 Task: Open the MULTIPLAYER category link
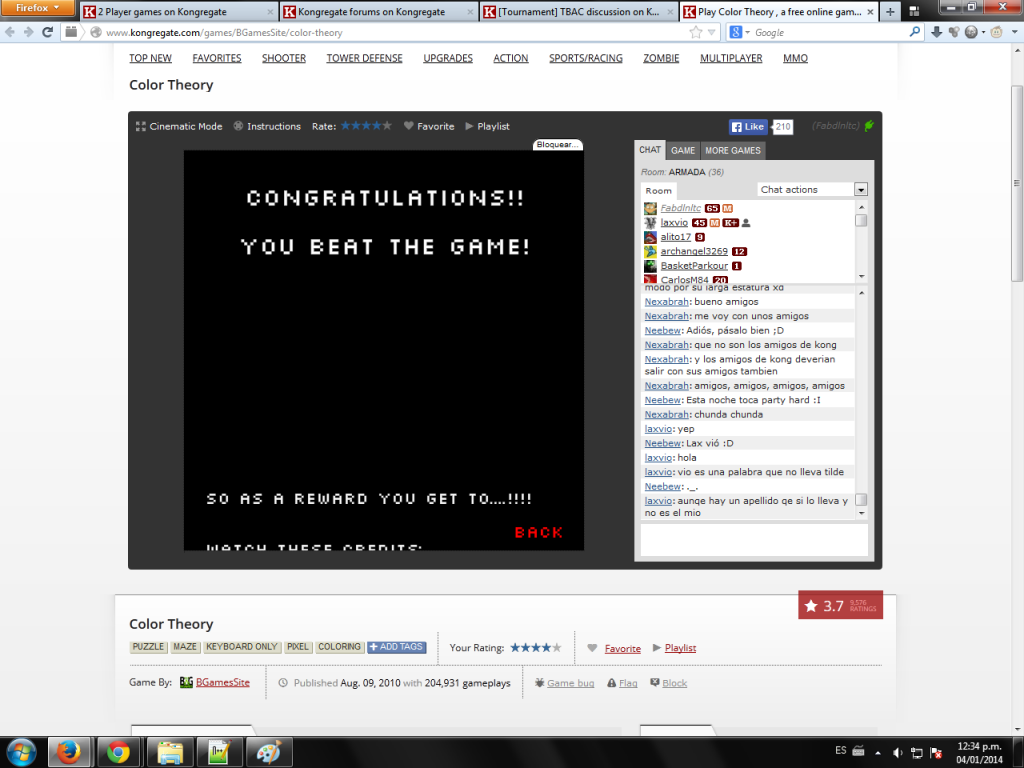[731, 58]
